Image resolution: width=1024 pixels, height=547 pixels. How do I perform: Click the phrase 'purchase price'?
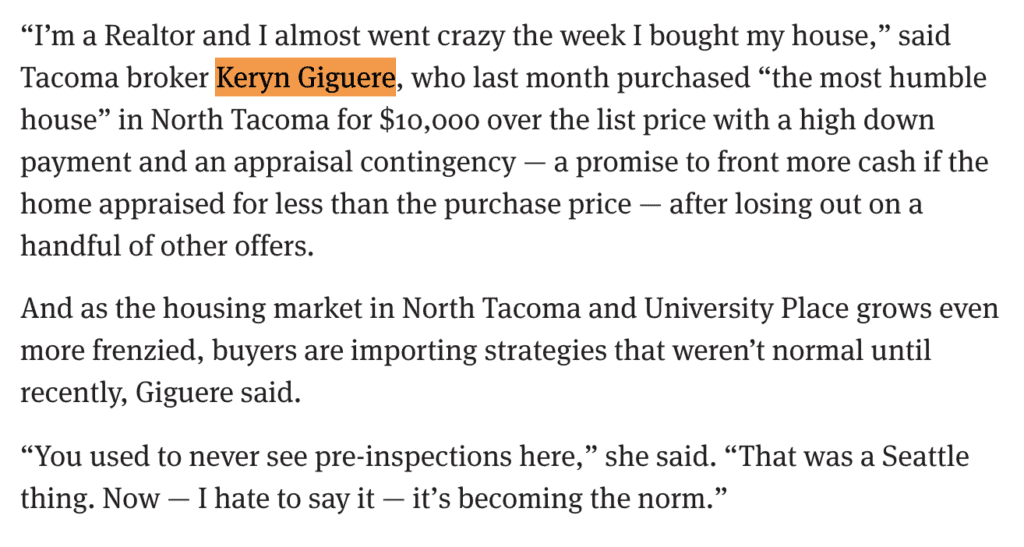[x=538, y=204]
